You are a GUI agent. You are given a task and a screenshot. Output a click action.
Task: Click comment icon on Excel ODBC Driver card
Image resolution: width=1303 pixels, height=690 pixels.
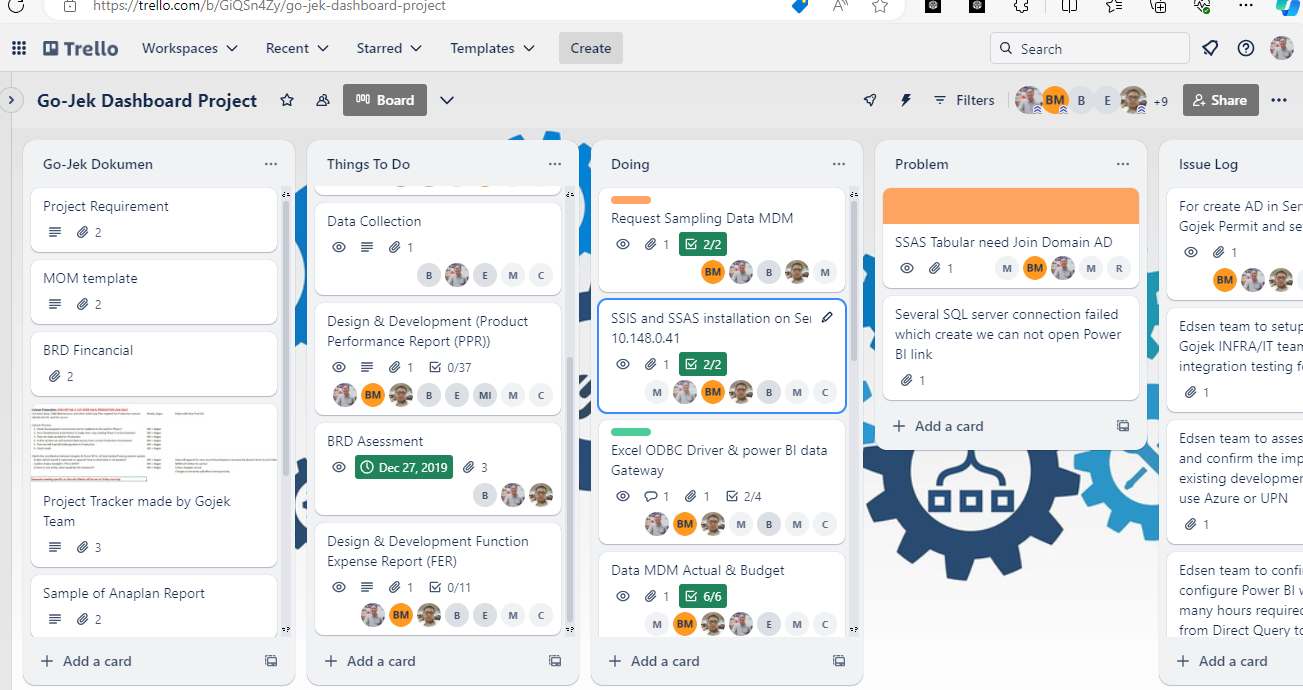click(651, 497)
